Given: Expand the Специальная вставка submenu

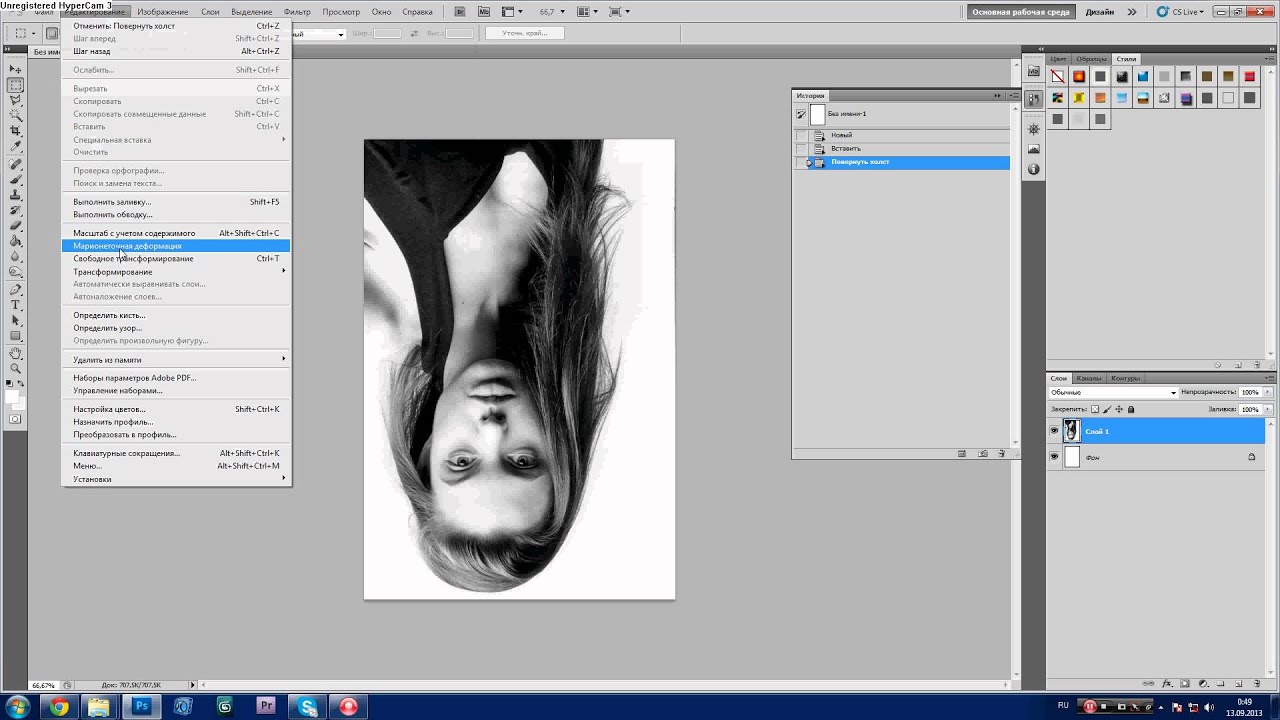Looking at the screenshot, I should click(176, 140).
